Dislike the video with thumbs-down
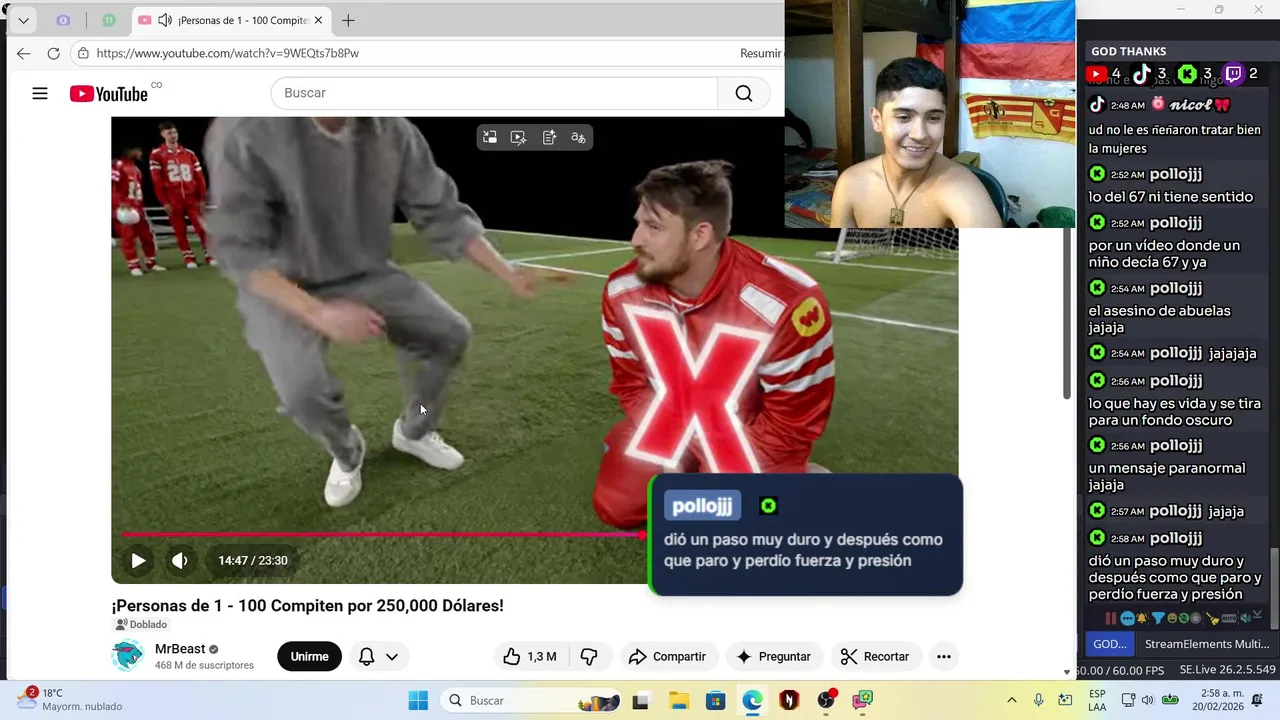The height and width of the screenshot is (720, 1280). coord(589,656)
